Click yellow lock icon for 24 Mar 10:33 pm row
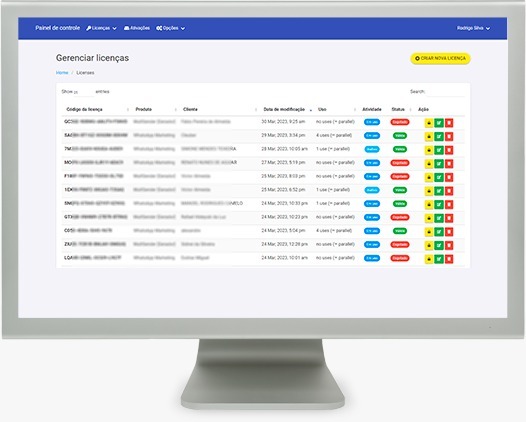 (x=429, y=205)
